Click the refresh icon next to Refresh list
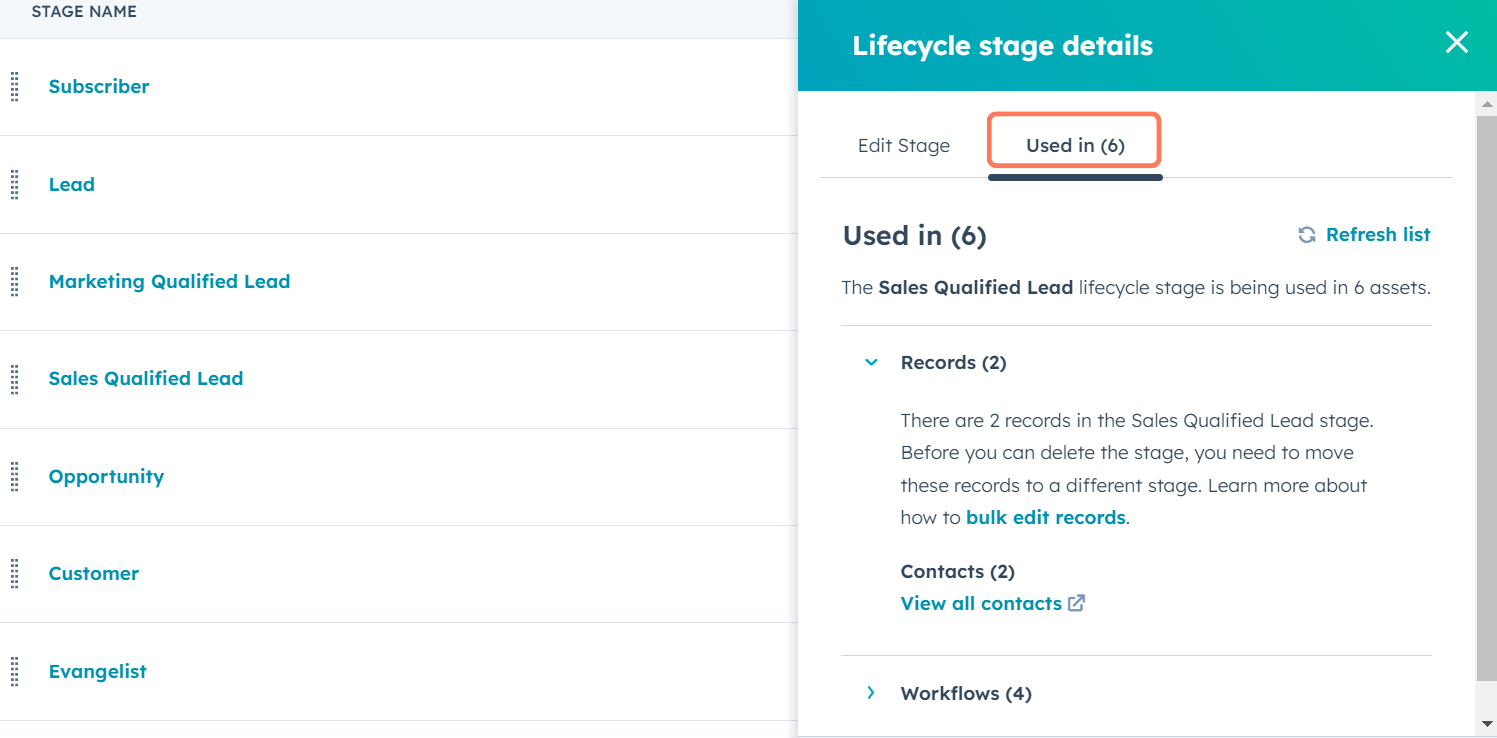Screen dimensions: 1497x738 (x=1306, y=234)
